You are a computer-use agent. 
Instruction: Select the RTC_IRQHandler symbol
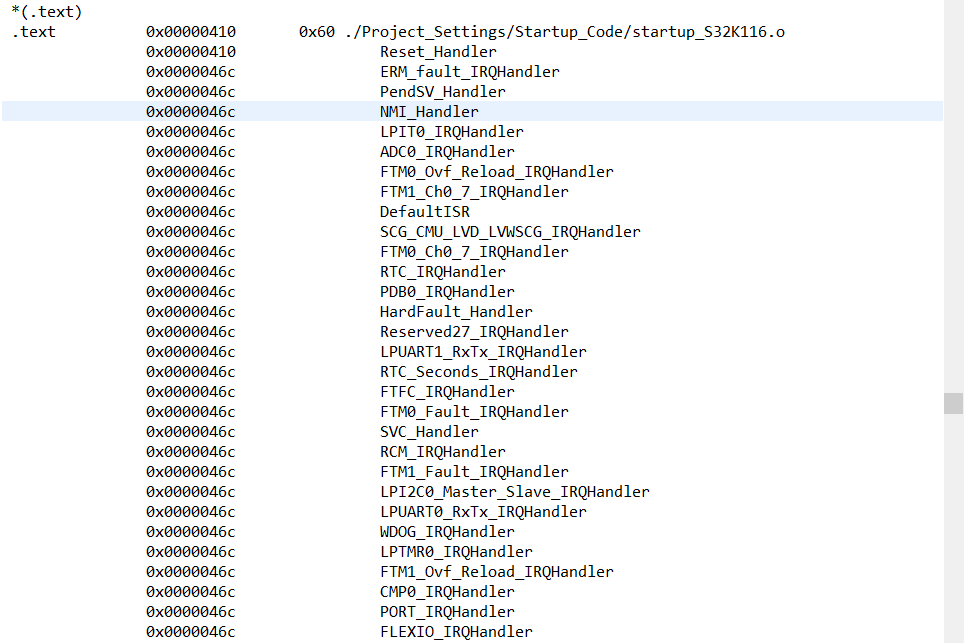pyautogui.click(x=443, y=272)
